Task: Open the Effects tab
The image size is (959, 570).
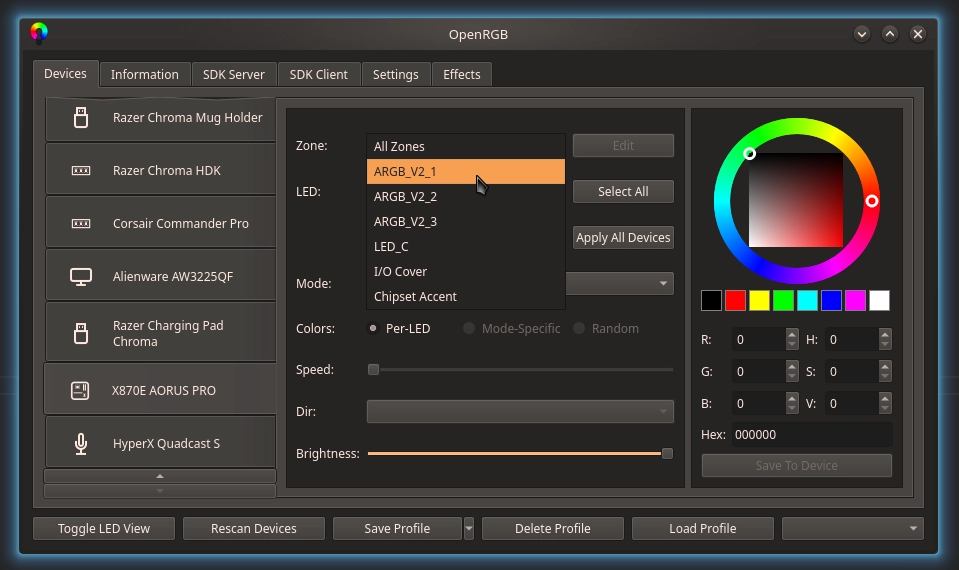Action: pos(462,75)
